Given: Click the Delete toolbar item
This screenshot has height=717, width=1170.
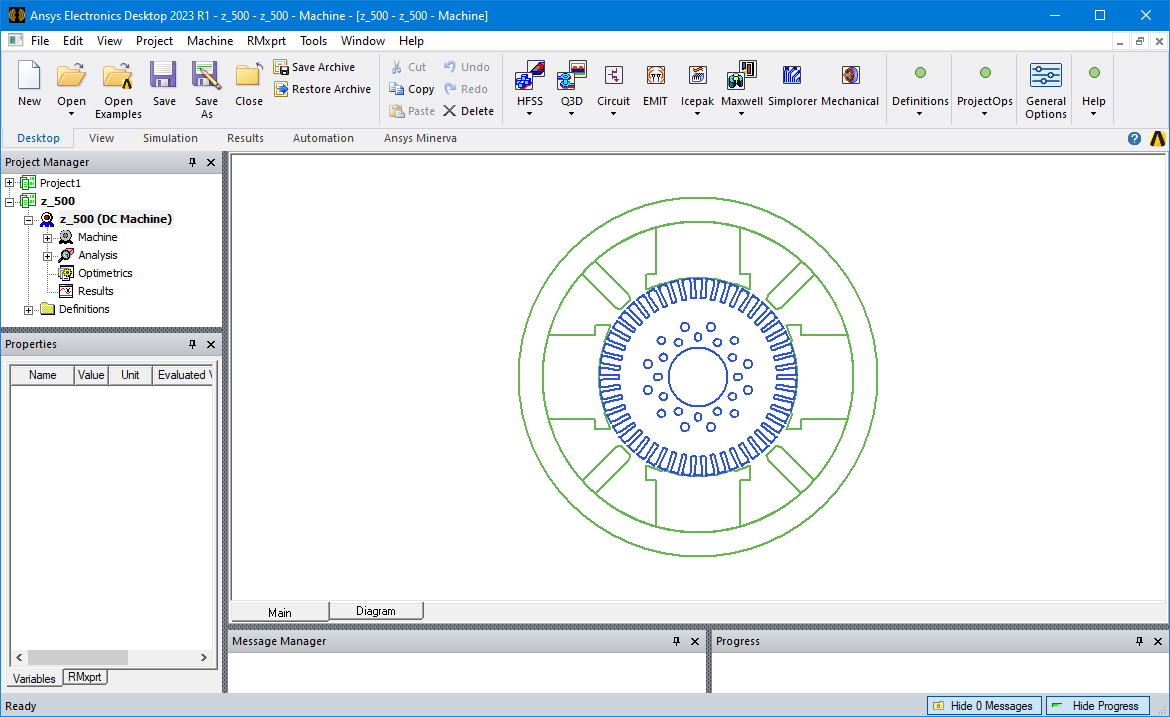Looking at the screenshot, I should tap(469, 111).
